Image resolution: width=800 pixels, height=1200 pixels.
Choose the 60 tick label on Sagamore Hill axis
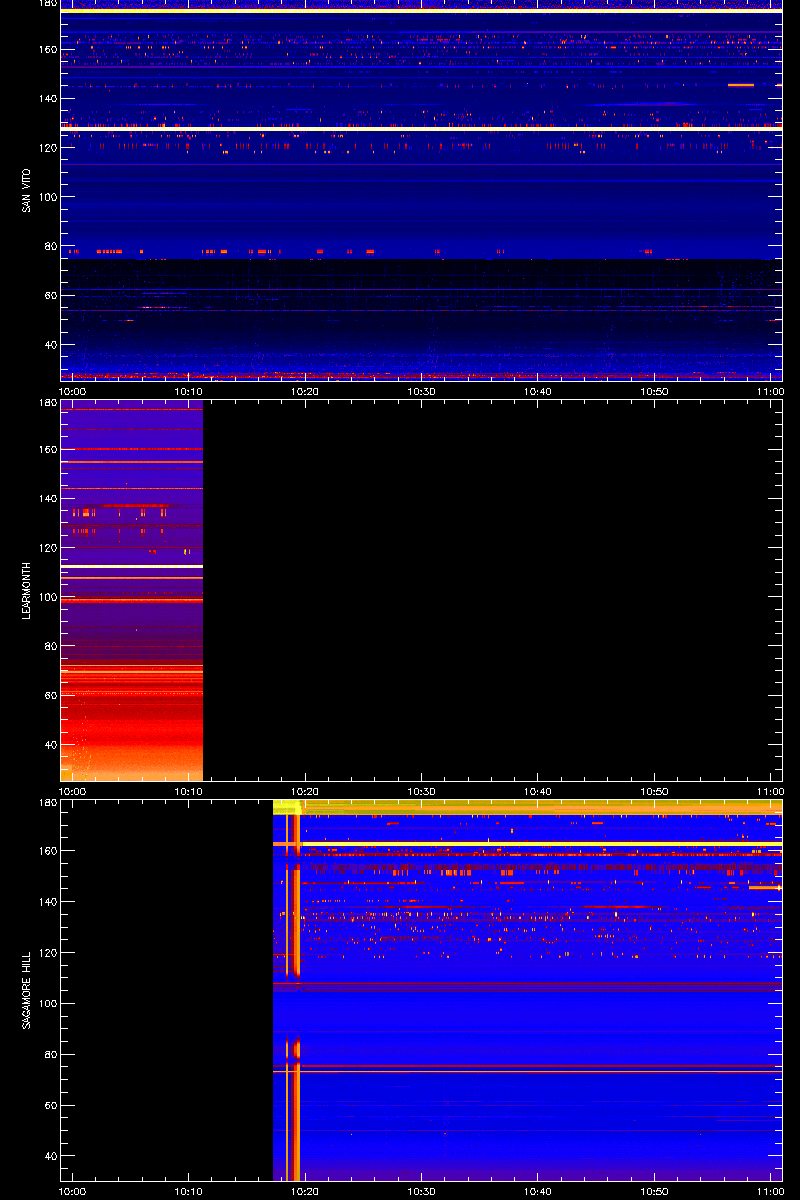point(50,1106)
